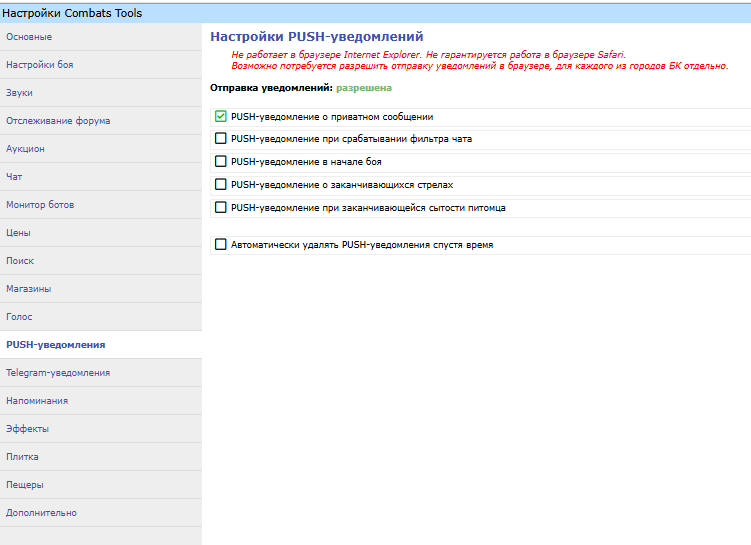Open the Цены sidebar item
This screenshot has height=545, width=751.
19,233
